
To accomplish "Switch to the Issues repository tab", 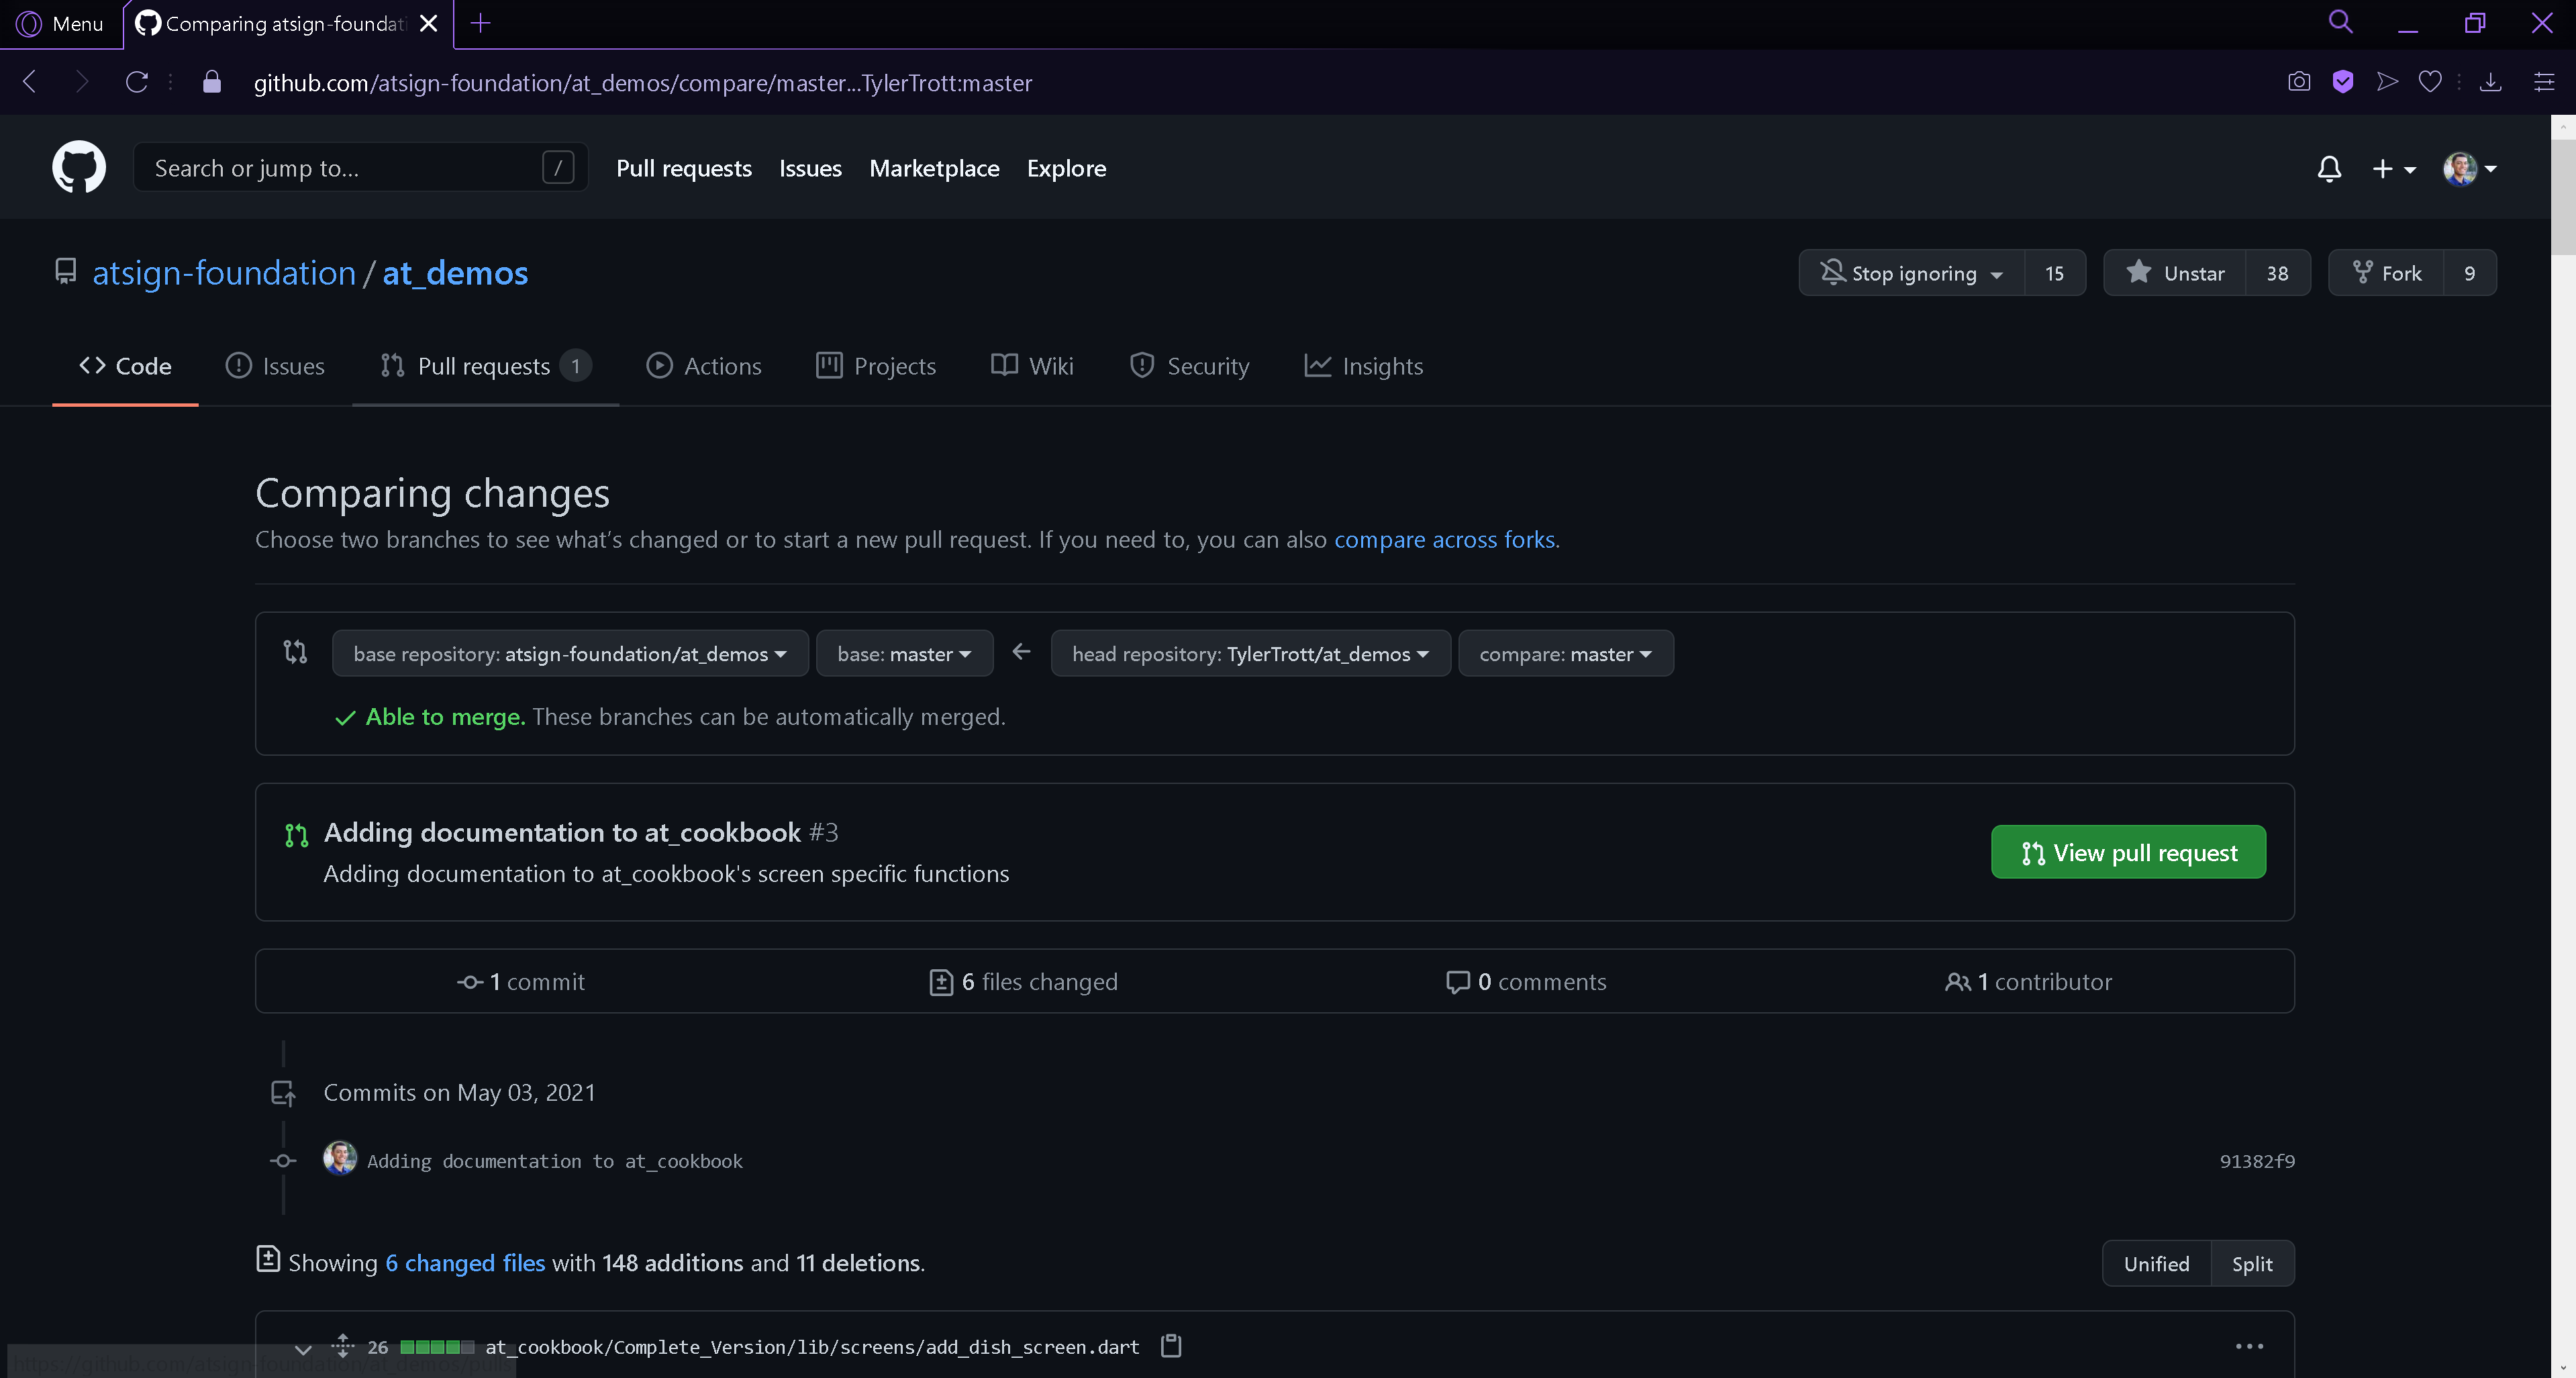I will tap(275, 366).
